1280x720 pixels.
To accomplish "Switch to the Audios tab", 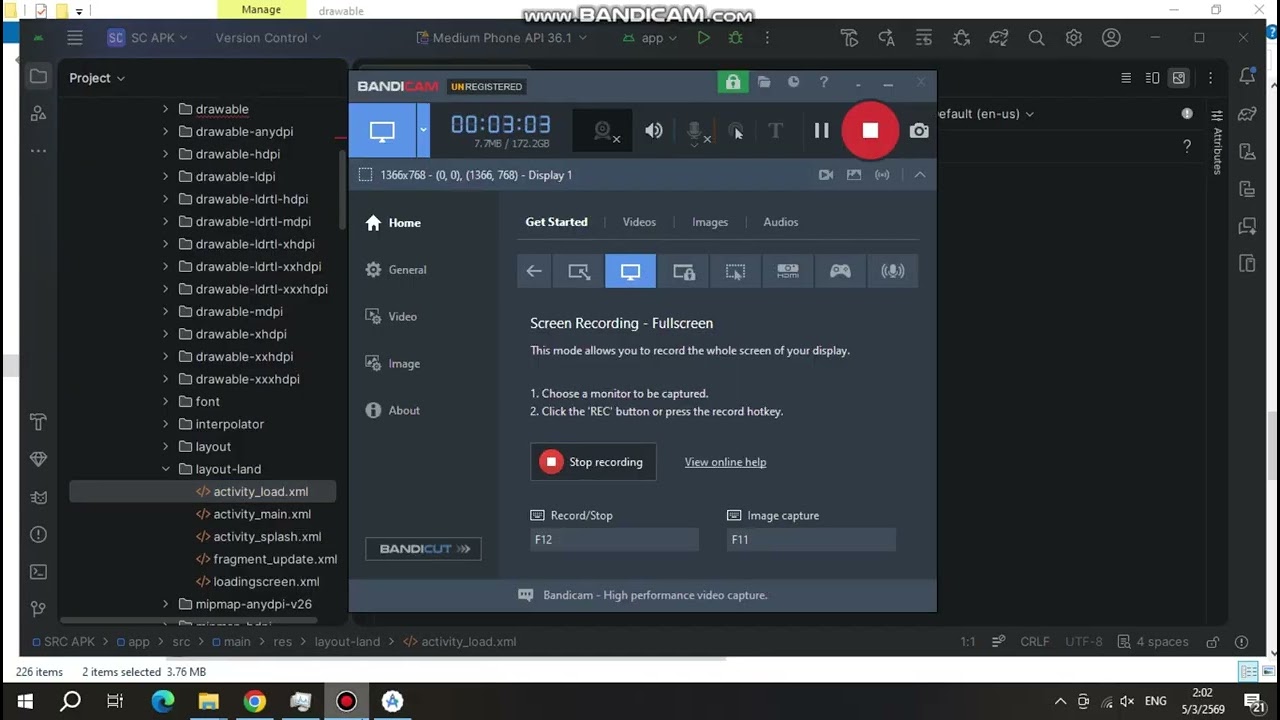I will (x=781, y=222).
